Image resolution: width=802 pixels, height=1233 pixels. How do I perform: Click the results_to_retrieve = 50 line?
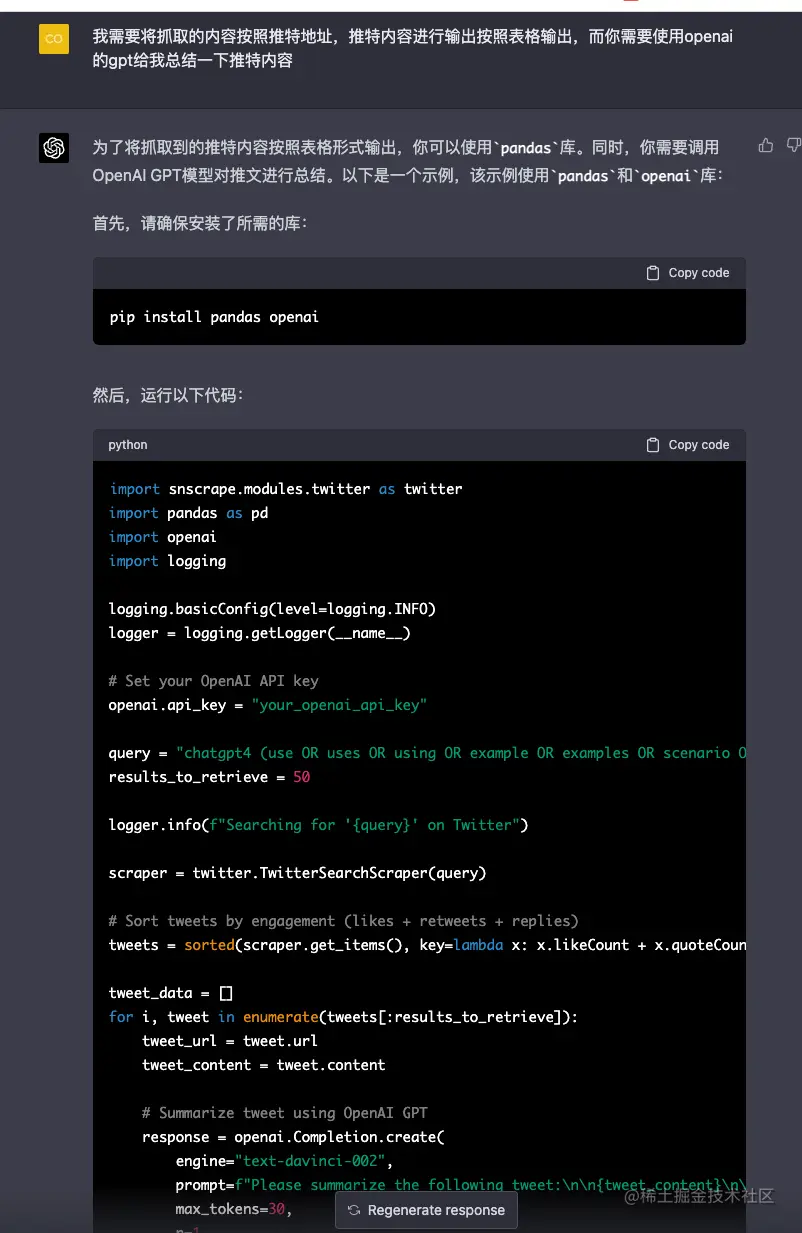[x=209, y=777]
